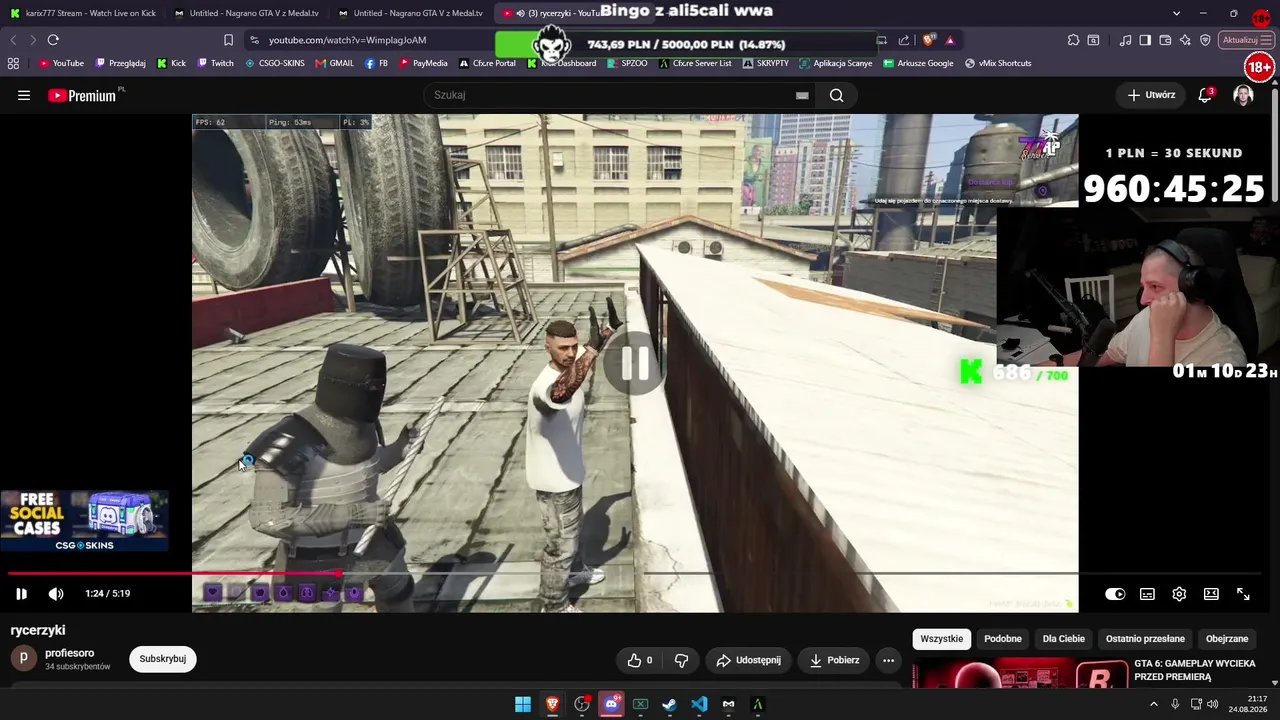Open the Przeglądaj bookmark
Image resolution: width=1280 pixels, height=720 pixels.
(120, 63)
